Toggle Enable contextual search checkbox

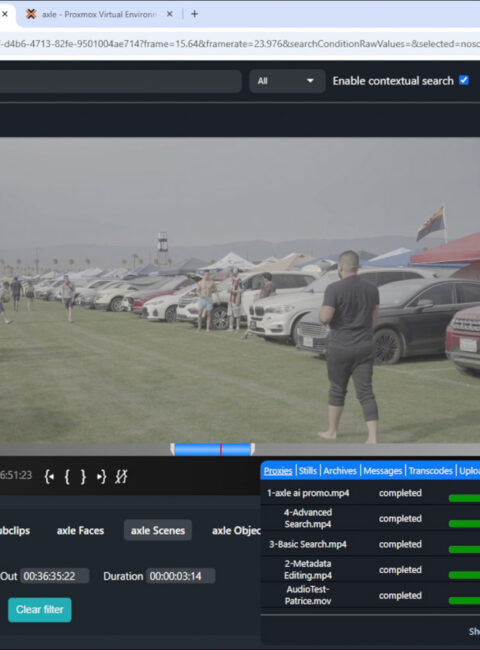click(x=464, y=80)
